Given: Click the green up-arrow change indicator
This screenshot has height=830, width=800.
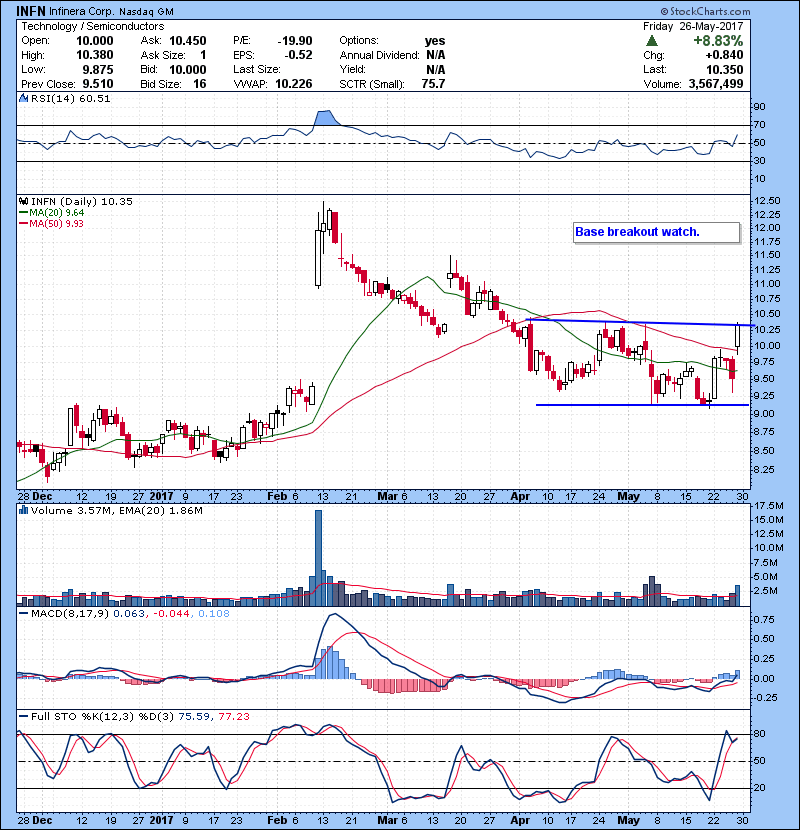Looking at the screenshot, I should [x=652, y=41].
